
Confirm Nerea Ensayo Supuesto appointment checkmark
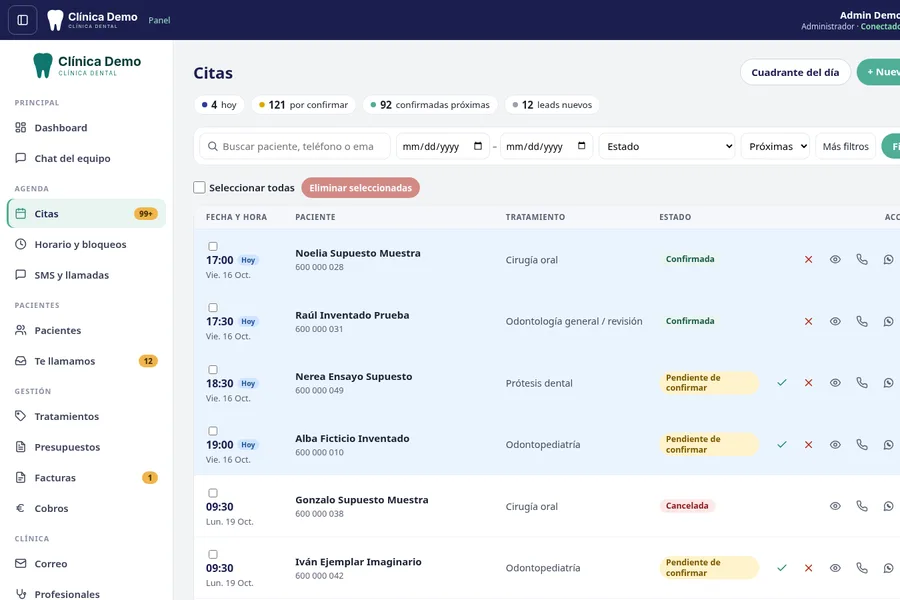click(782, 383)
